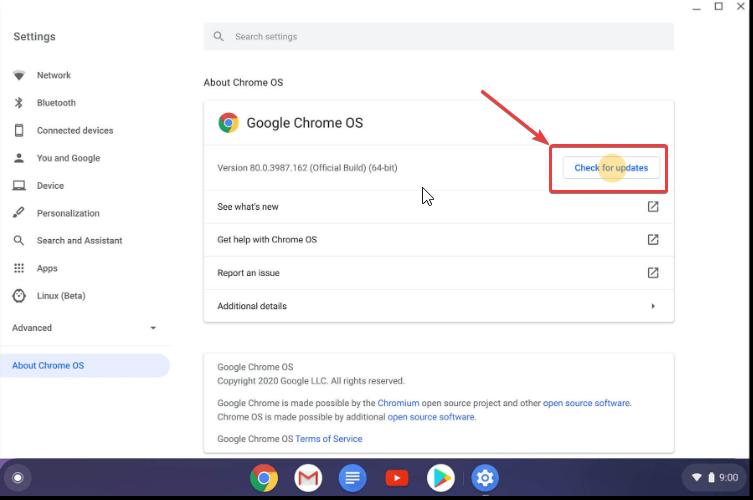The width and height of the screenshot is (753, 500).
Task: Click Check for updates button
Action: (611, 168)
